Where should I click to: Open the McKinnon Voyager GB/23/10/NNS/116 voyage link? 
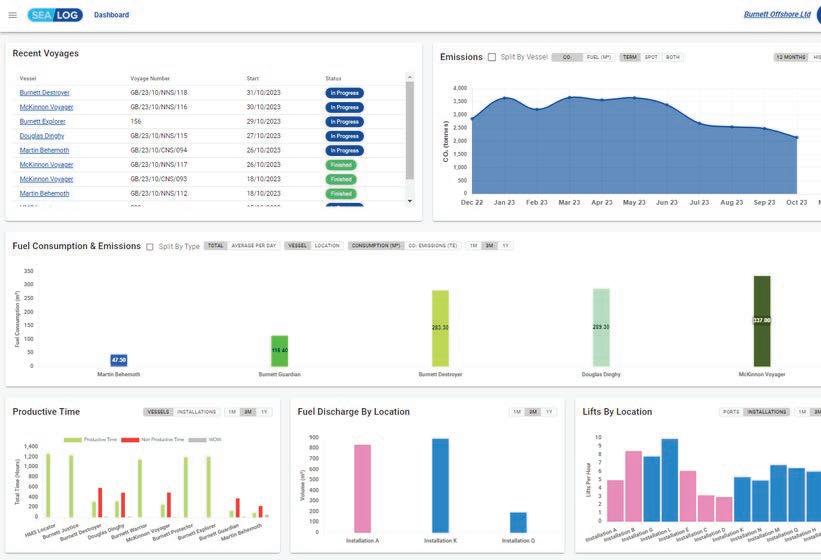coord(46,107)
